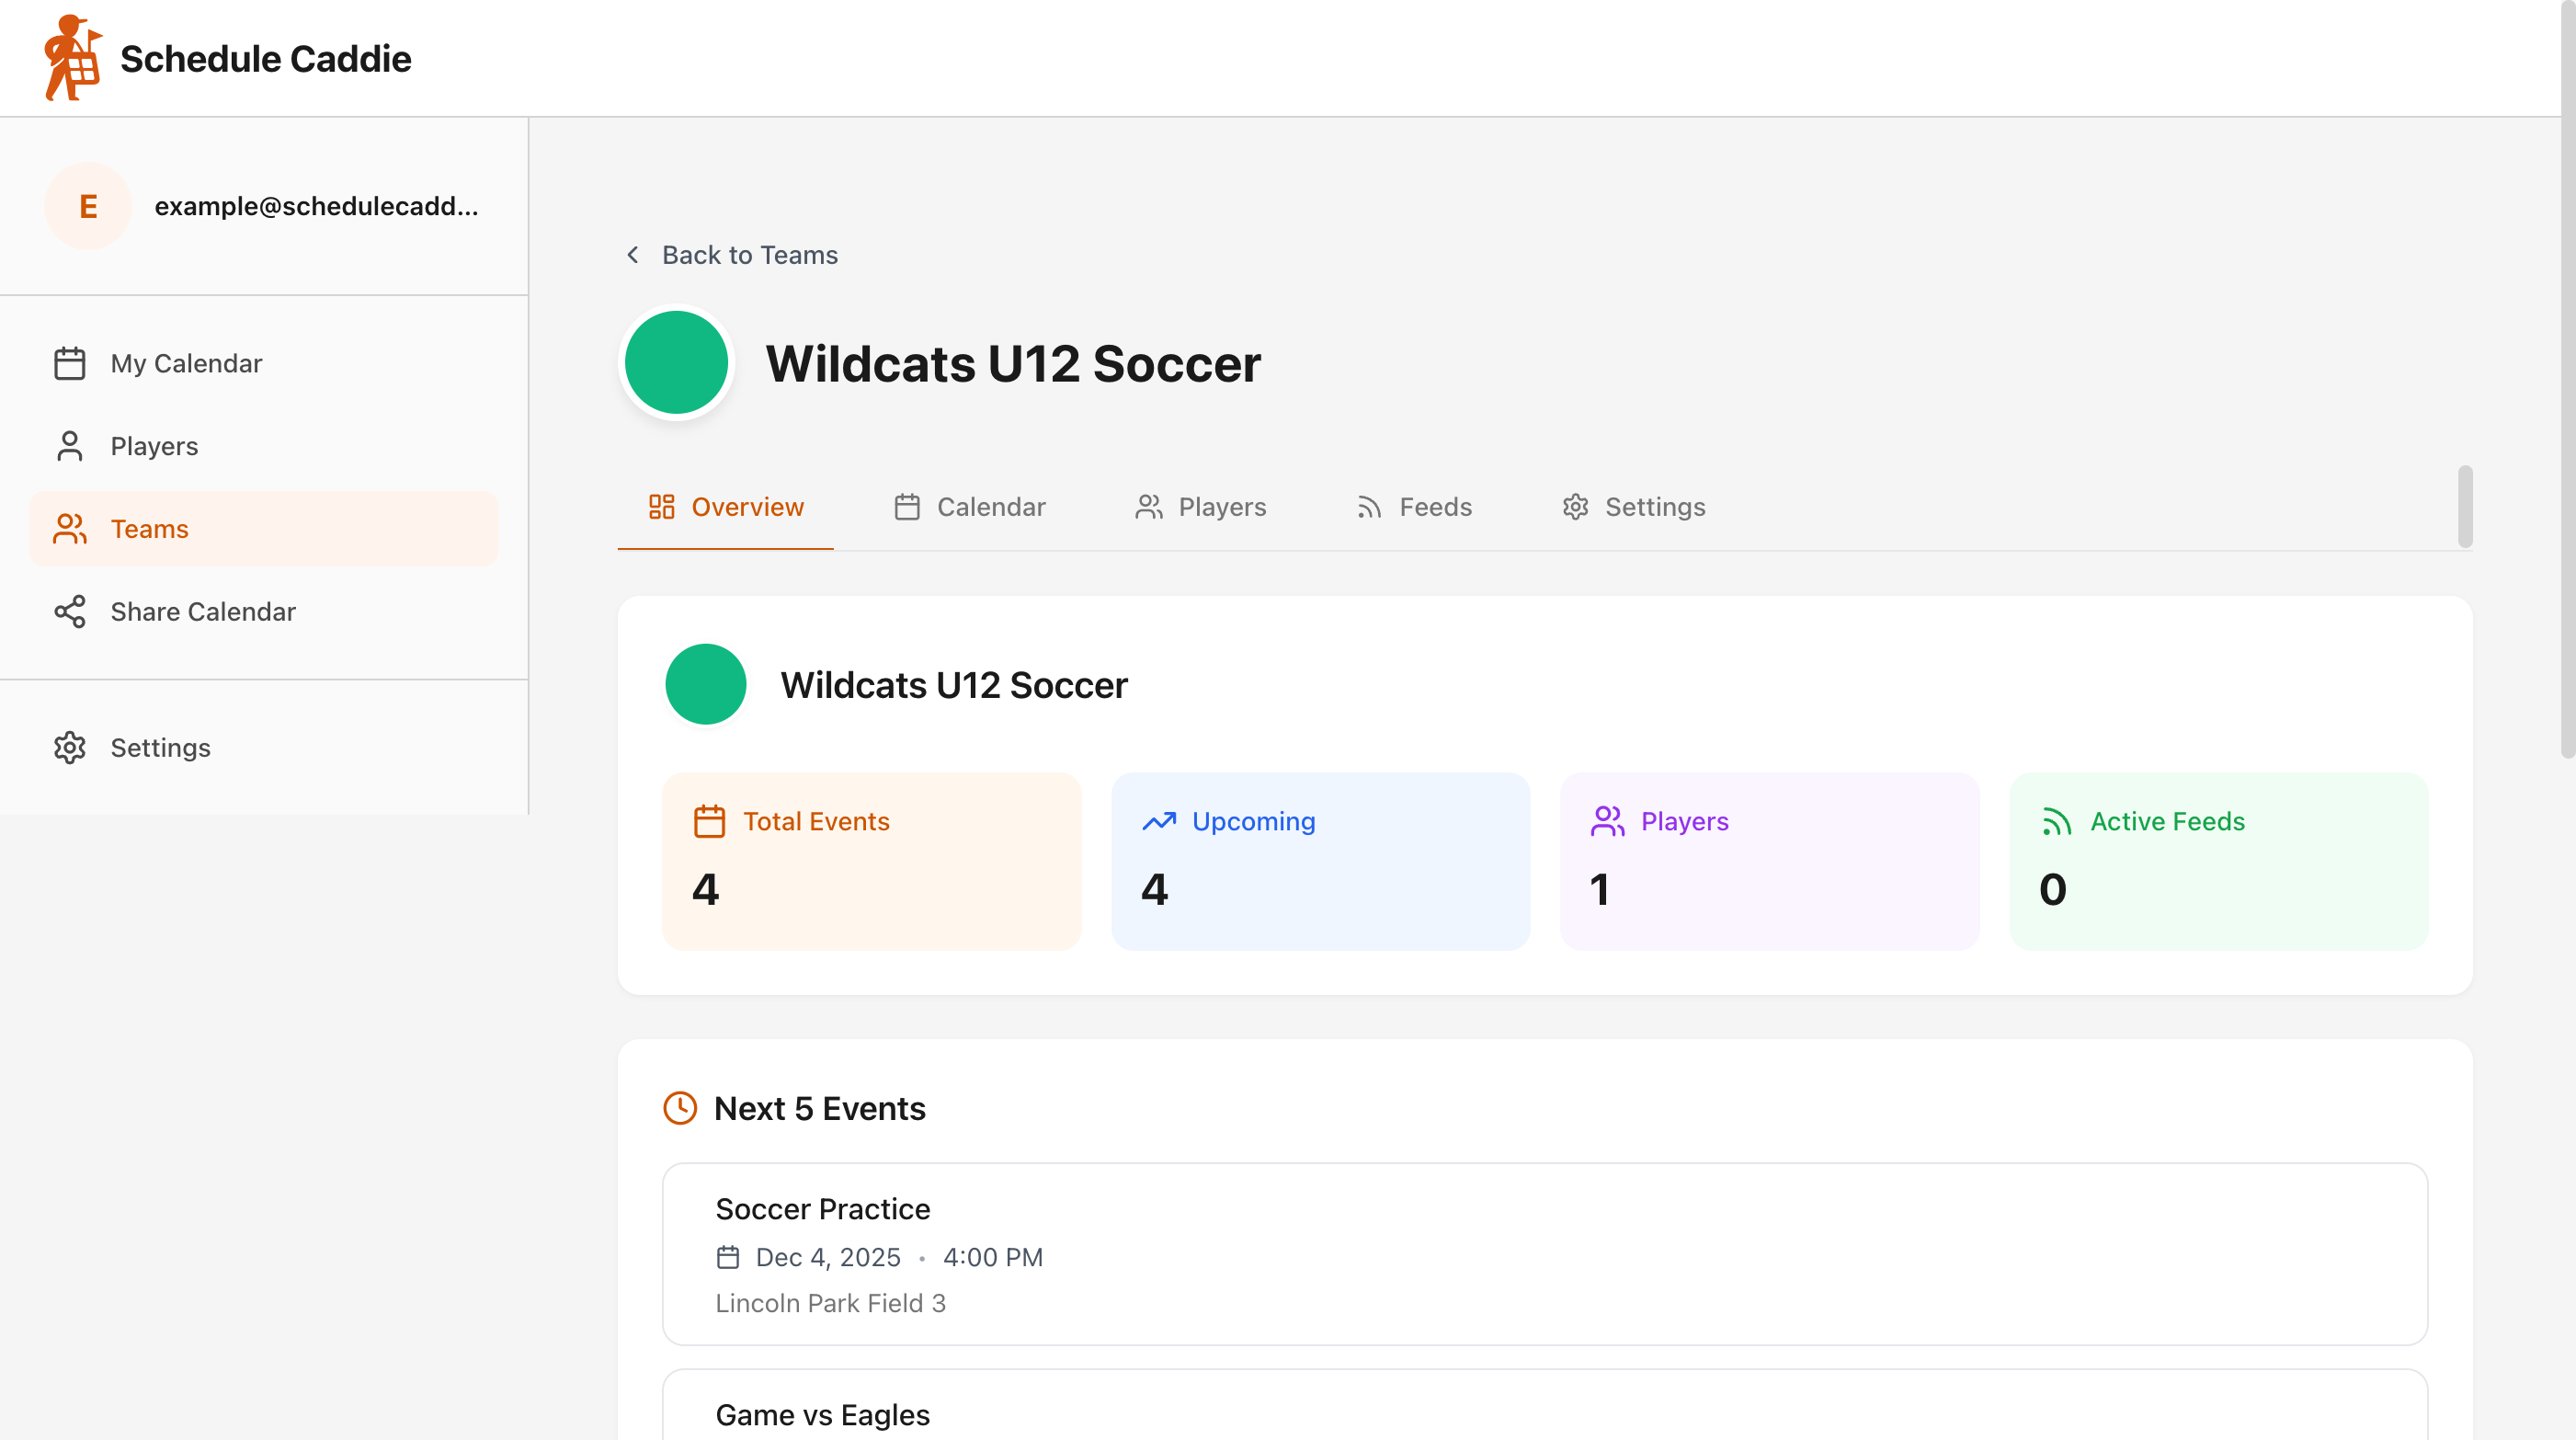
Task: Click the Schedule Caddie golfer logo
Action: coord(72,58)
